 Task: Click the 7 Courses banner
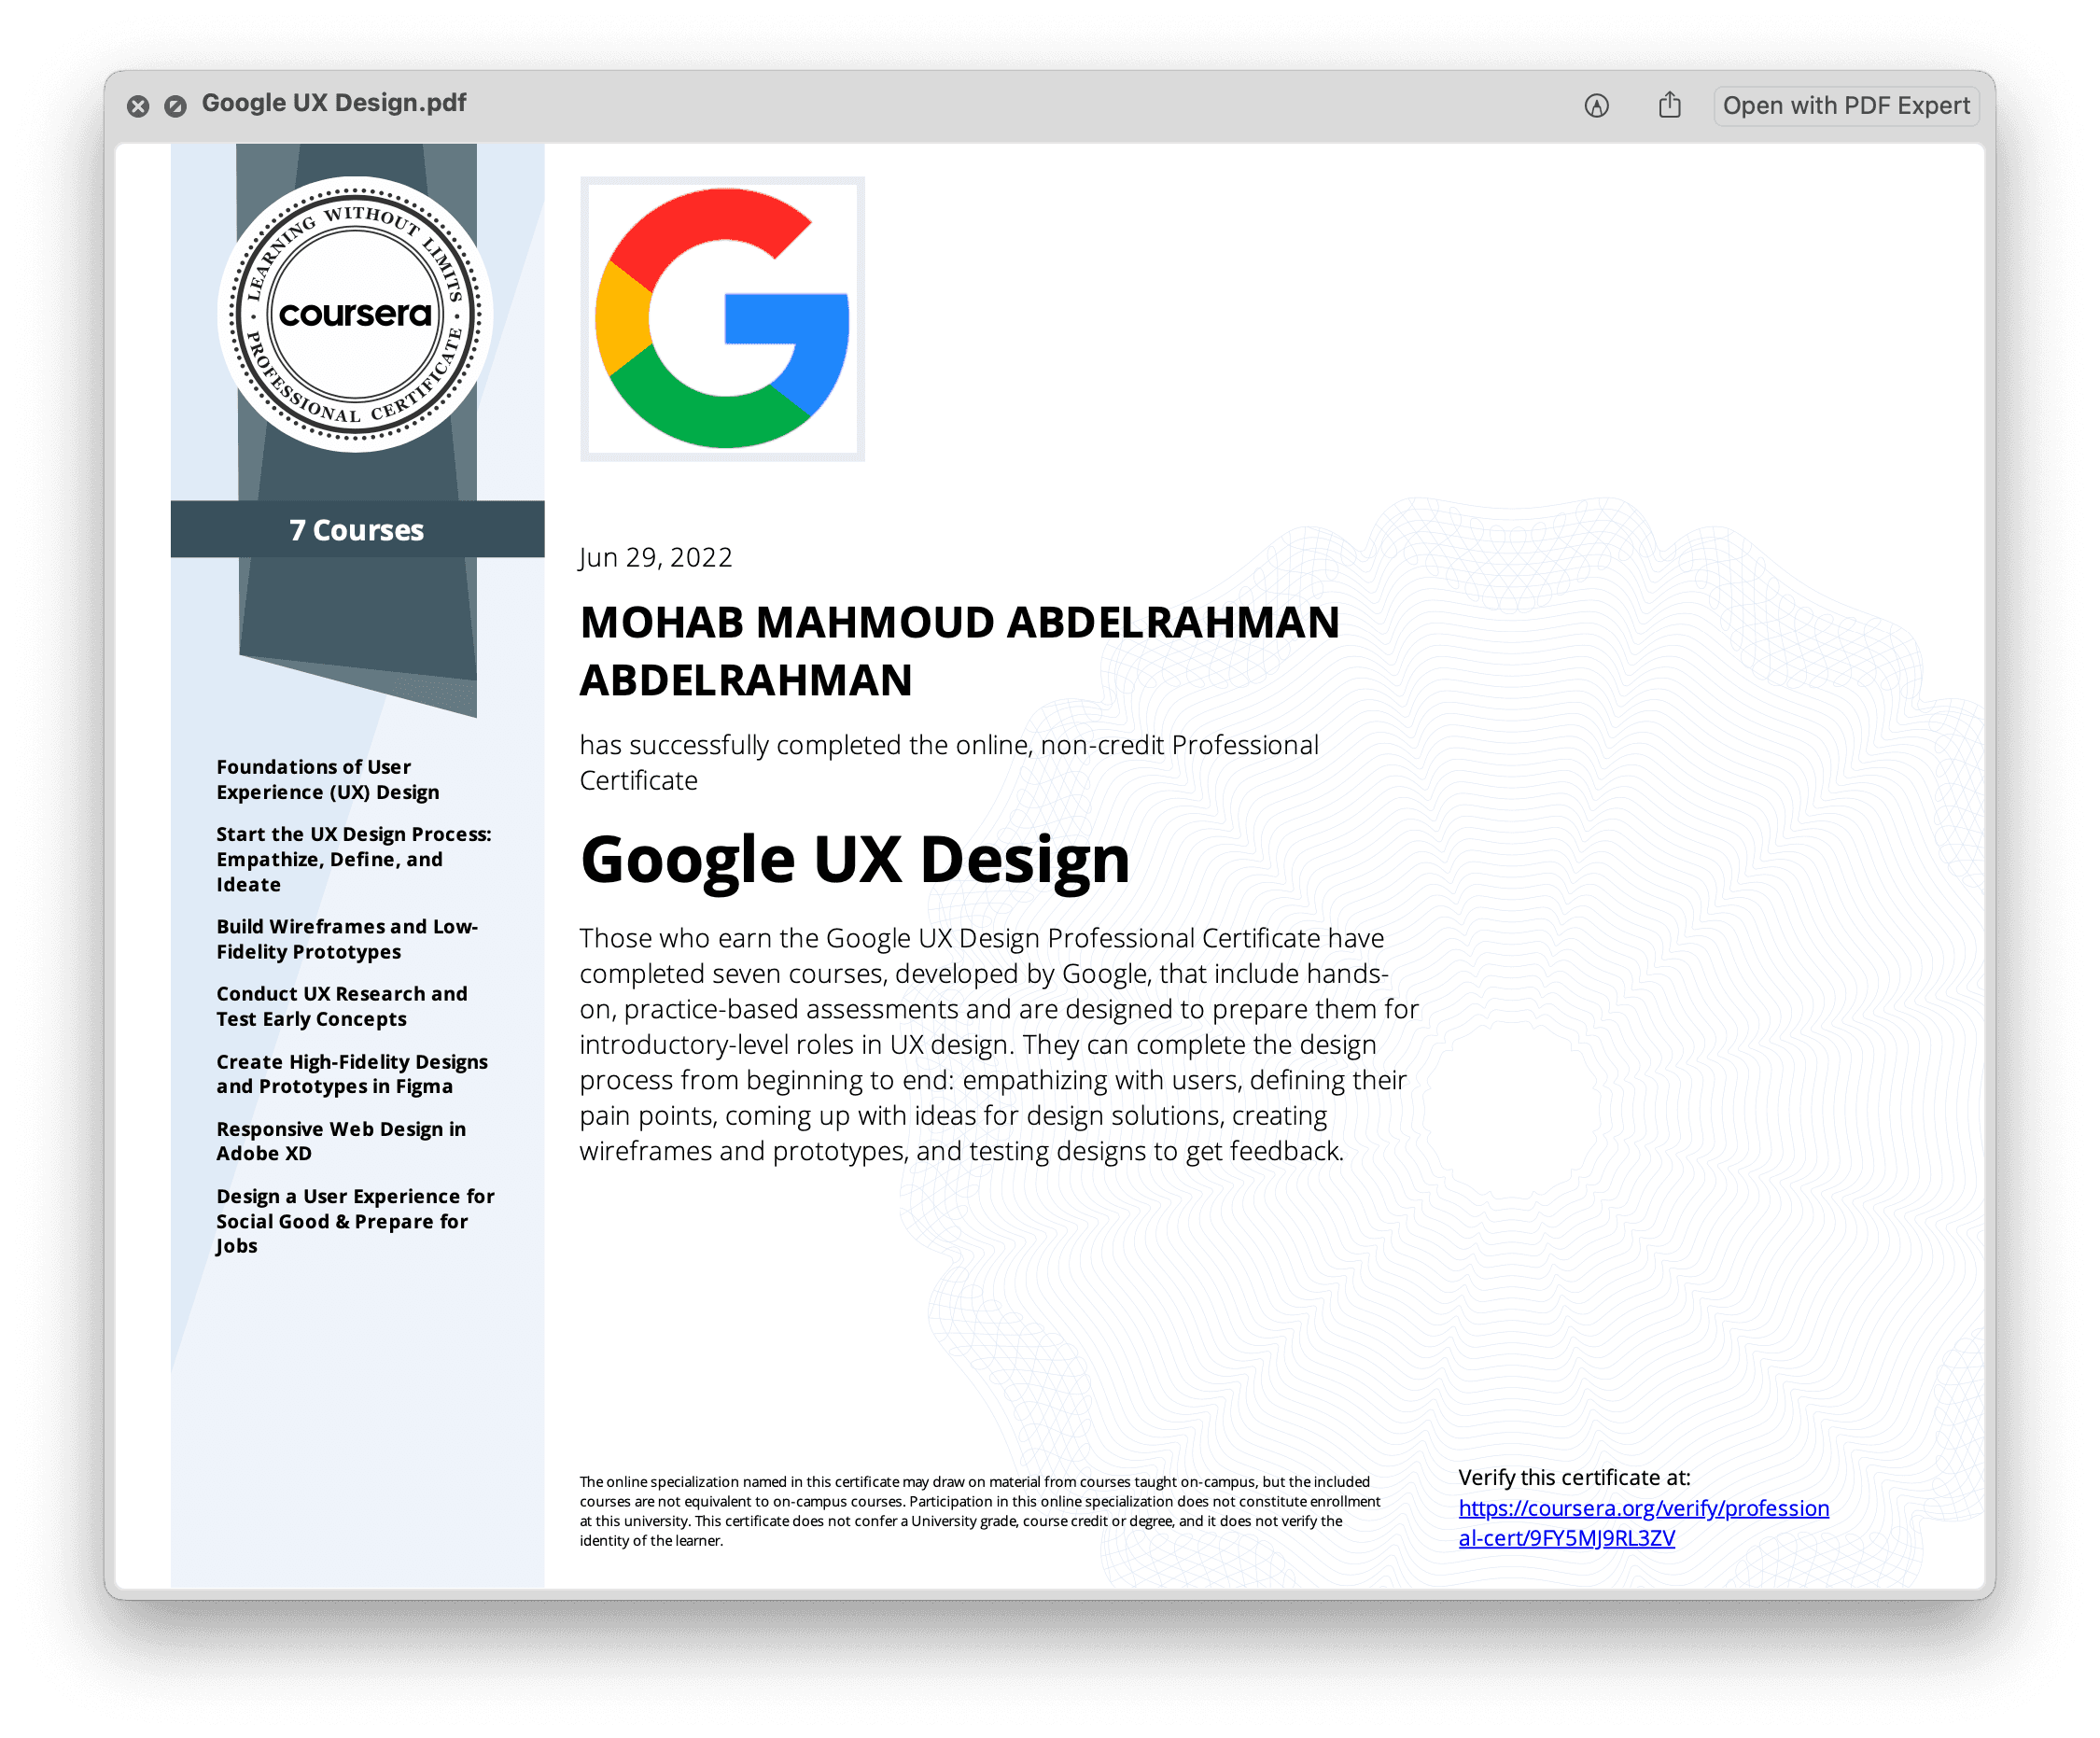(357, 529)
